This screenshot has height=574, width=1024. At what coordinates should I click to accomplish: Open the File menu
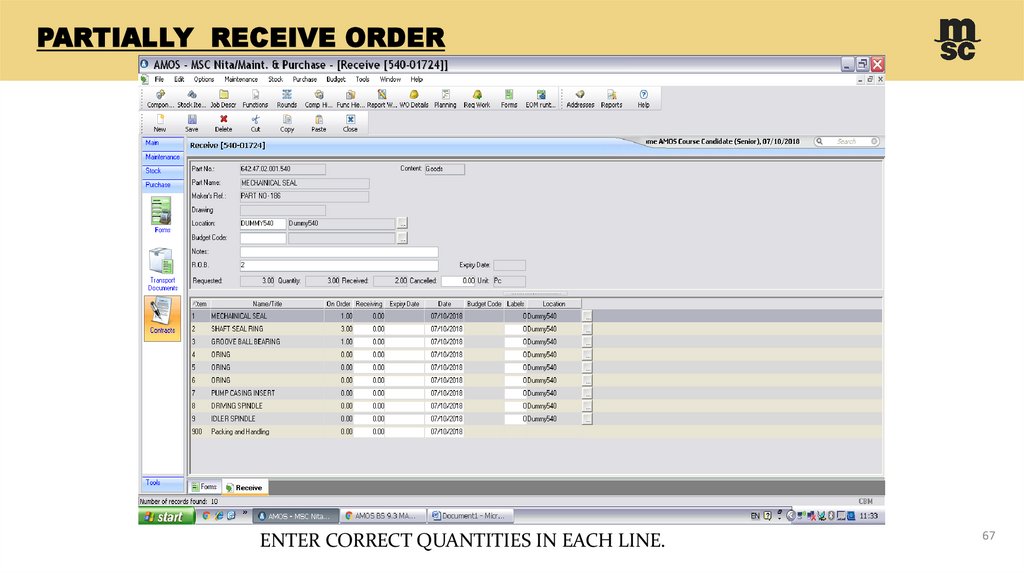(159, 79)
